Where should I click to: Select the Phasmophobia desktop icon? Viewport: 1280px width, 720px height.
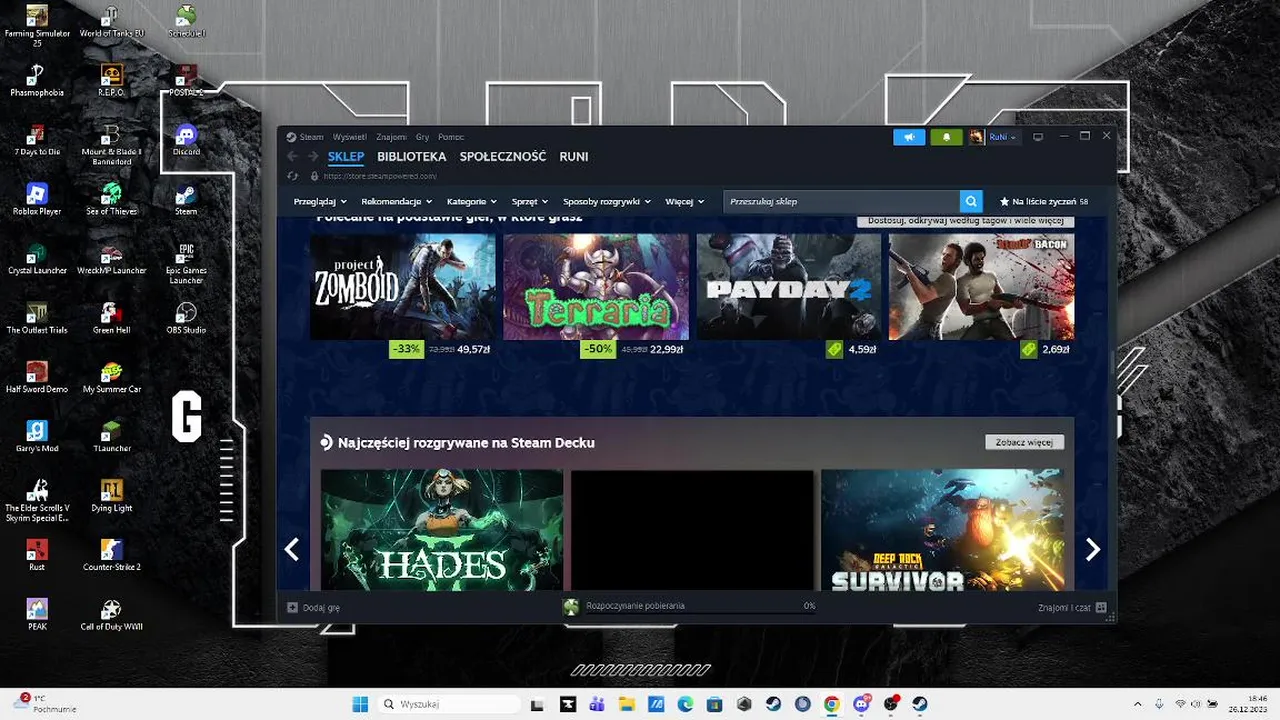(x=37, y=80)
